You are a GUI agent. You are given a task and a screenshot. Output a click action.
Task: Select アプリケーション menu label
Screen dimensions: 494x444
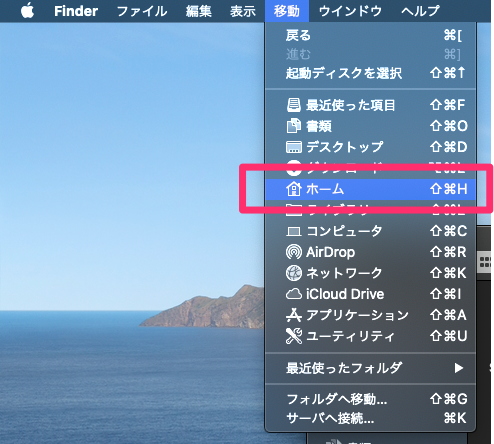point(357,315)
